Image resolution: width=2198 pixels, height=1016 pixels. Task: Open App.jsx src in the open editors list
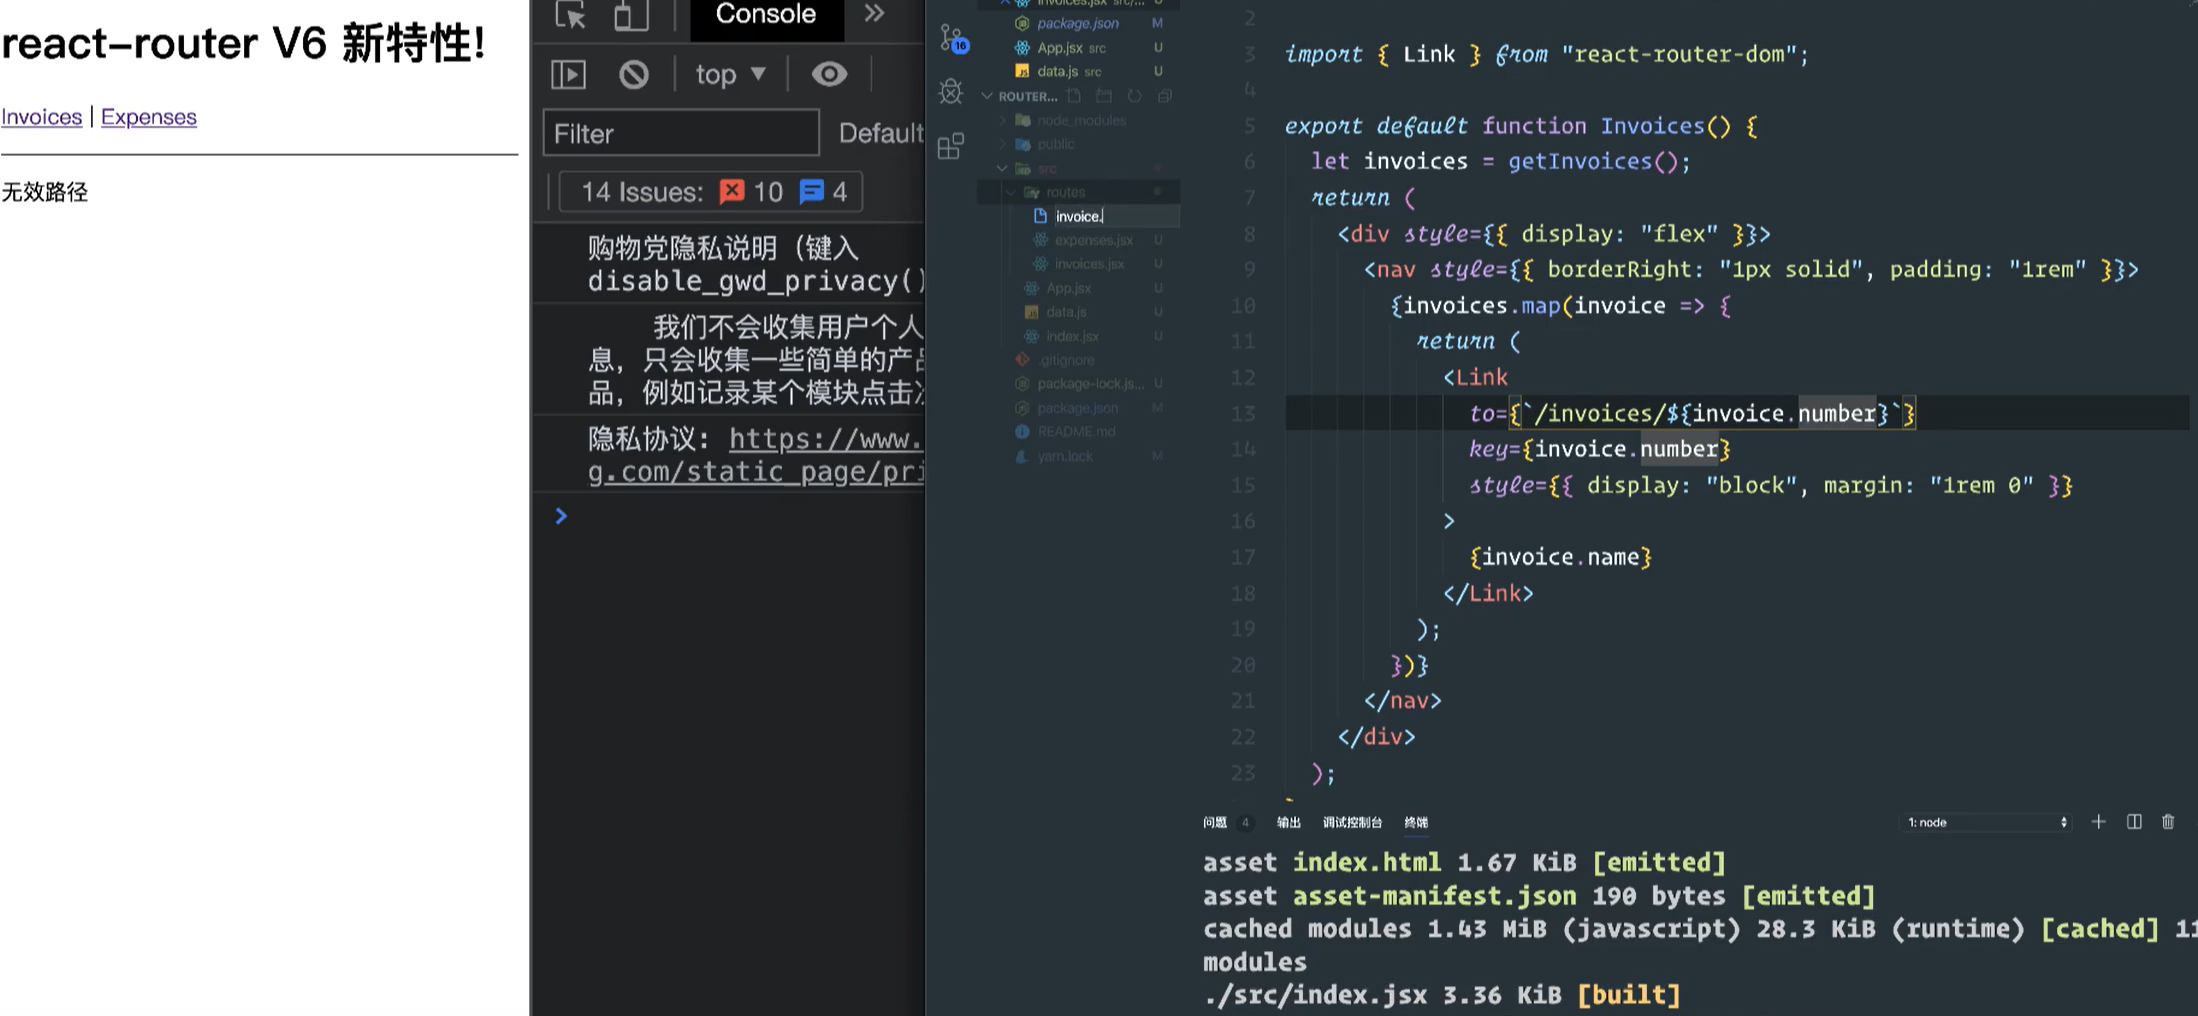[1070, 47]
